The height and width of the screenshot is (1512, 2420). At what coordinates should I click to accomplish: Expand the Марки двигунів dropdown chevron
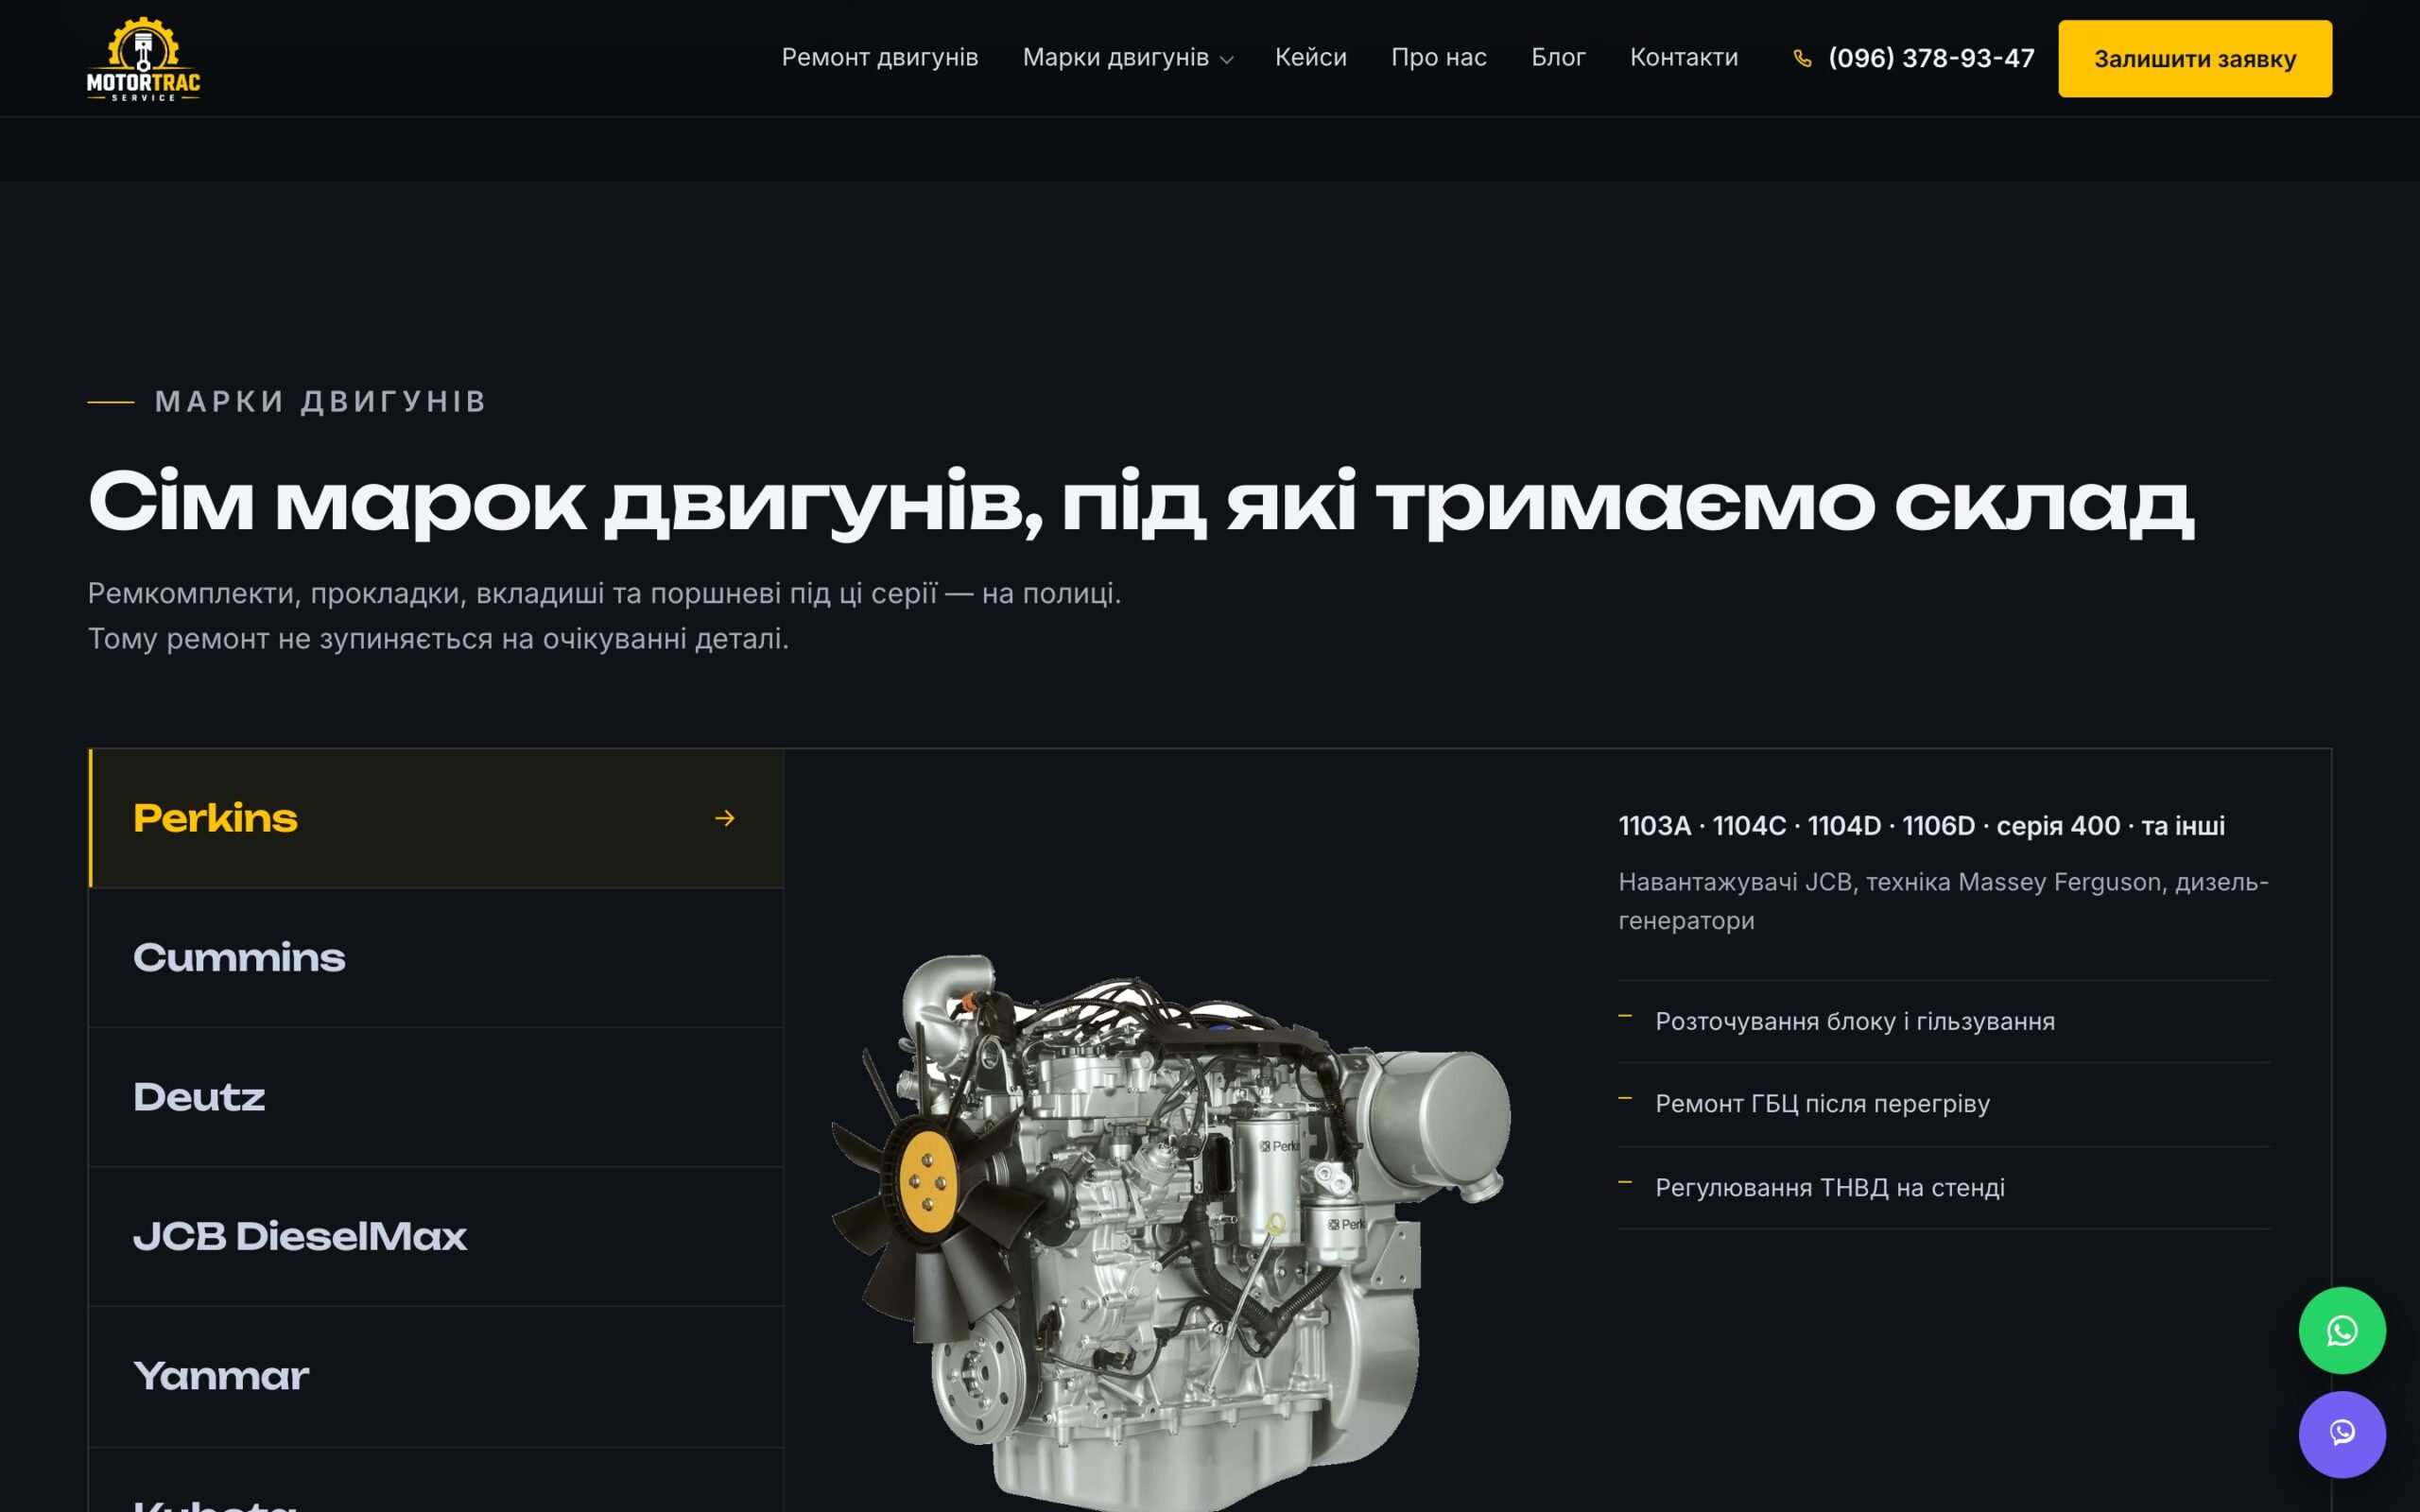(x=1227, y=60)
